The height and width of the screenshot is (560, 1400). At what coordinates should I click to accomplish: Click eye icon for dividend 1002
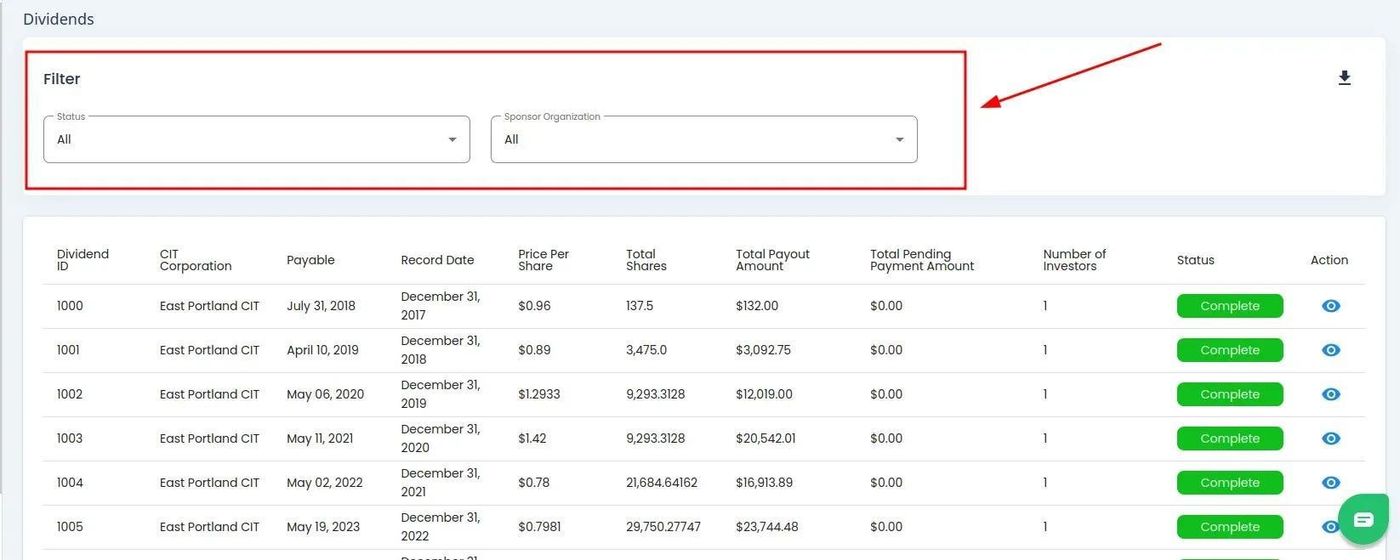coord(1330,394)
